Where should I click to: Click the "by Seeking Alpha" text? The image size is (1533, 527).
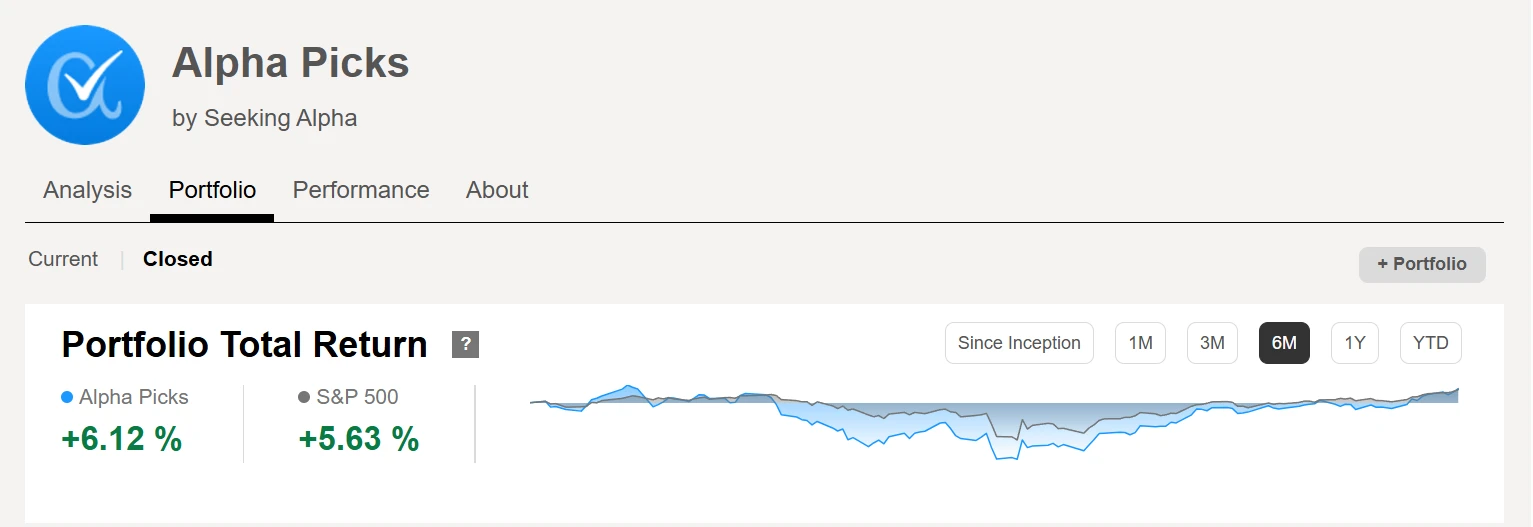click(264, 118)
